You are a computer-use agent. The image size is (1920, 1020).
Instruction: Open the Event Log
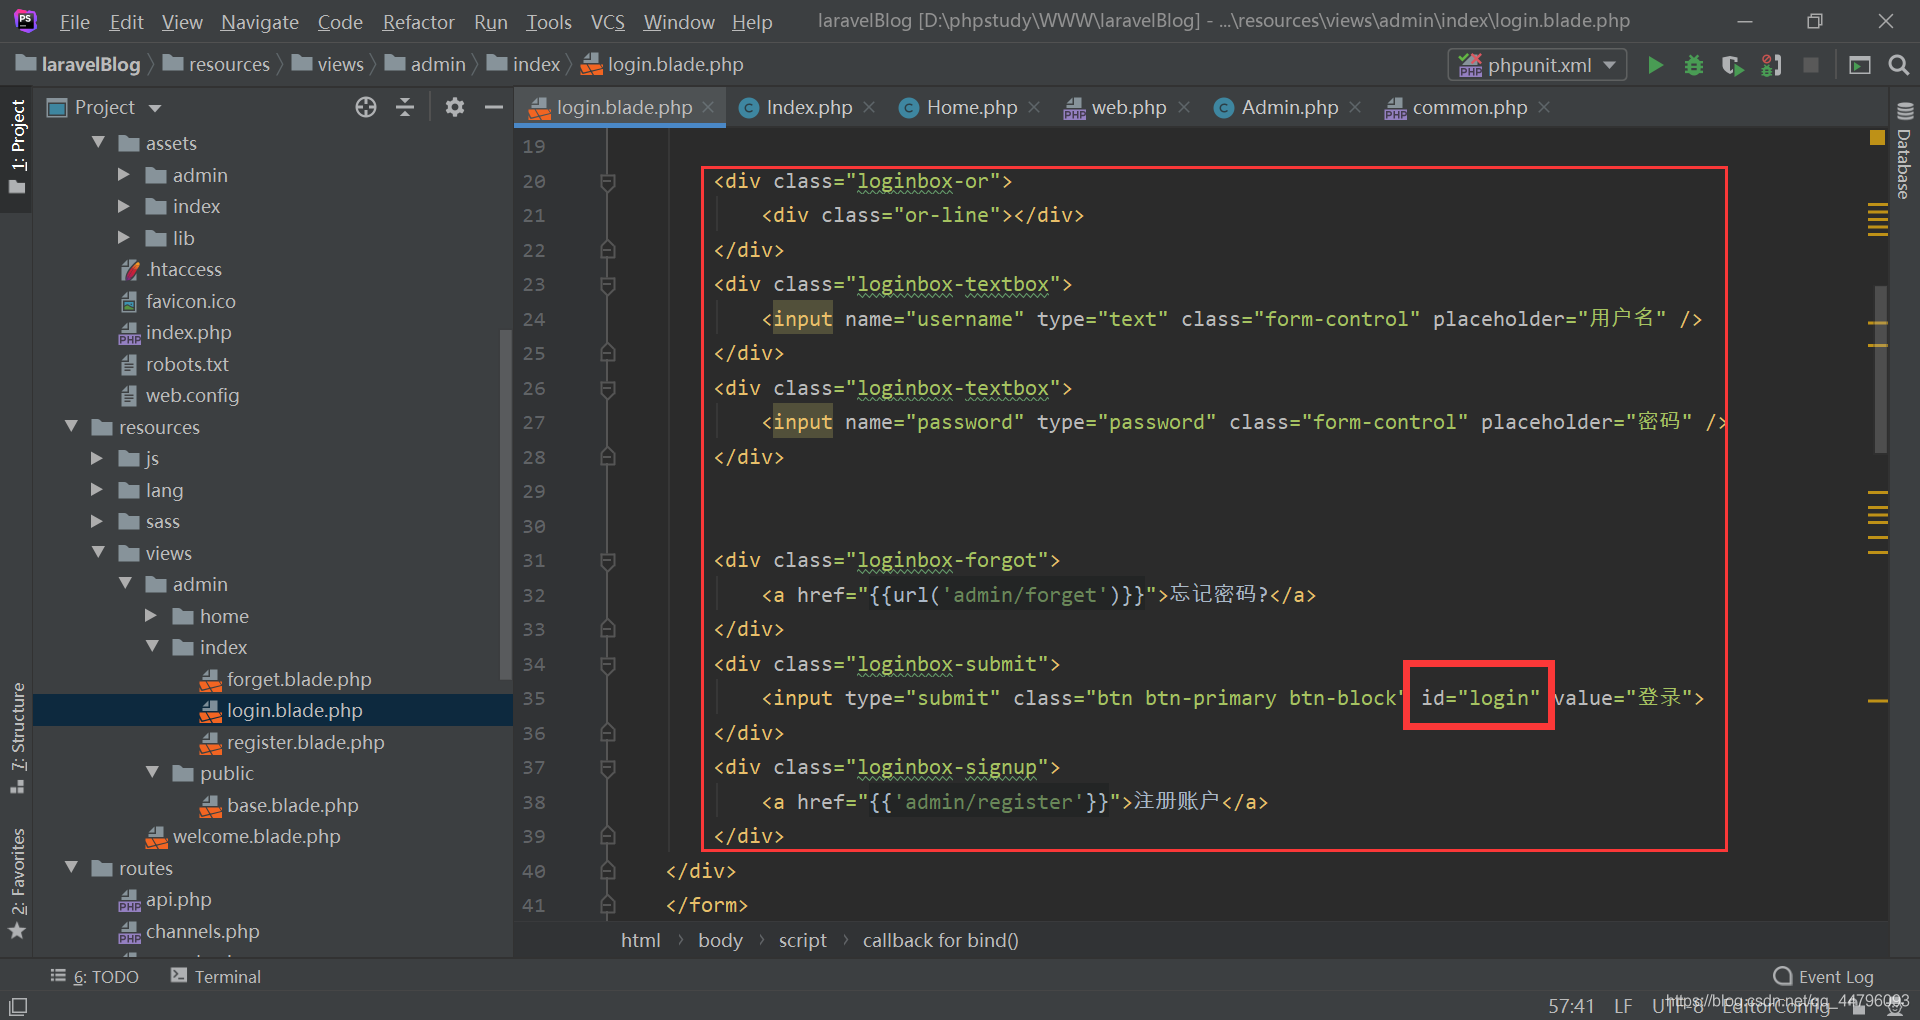[x=1823, y=977]
